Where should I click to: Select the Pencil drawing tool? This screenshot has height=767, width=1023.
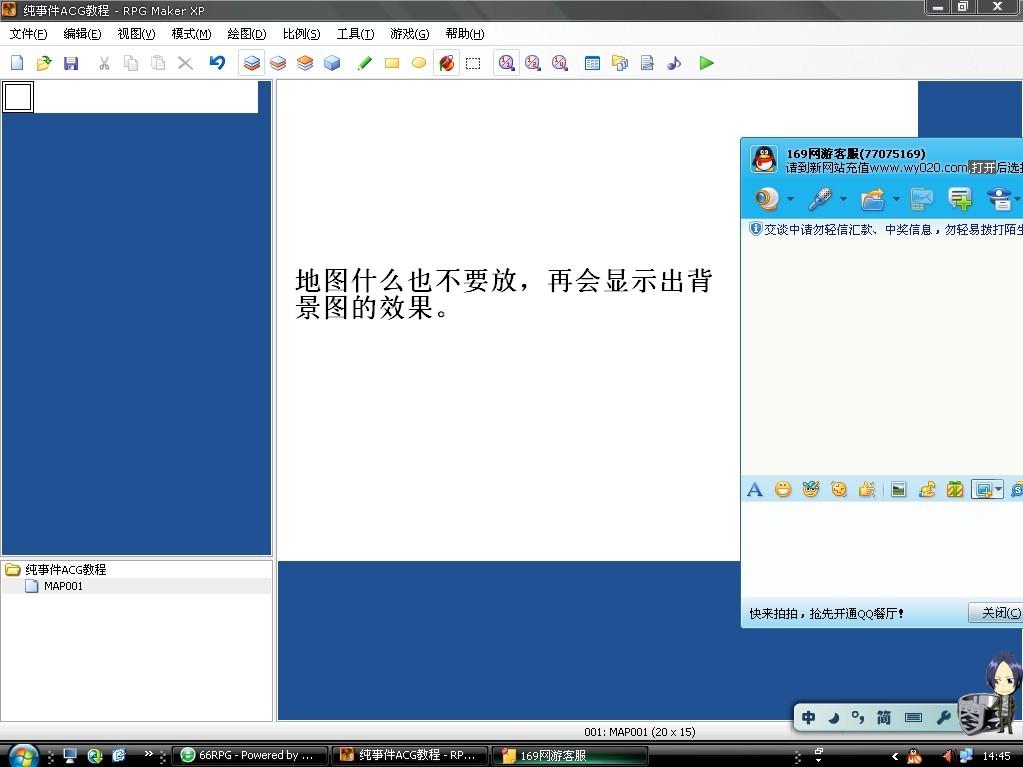click(365, 63)
